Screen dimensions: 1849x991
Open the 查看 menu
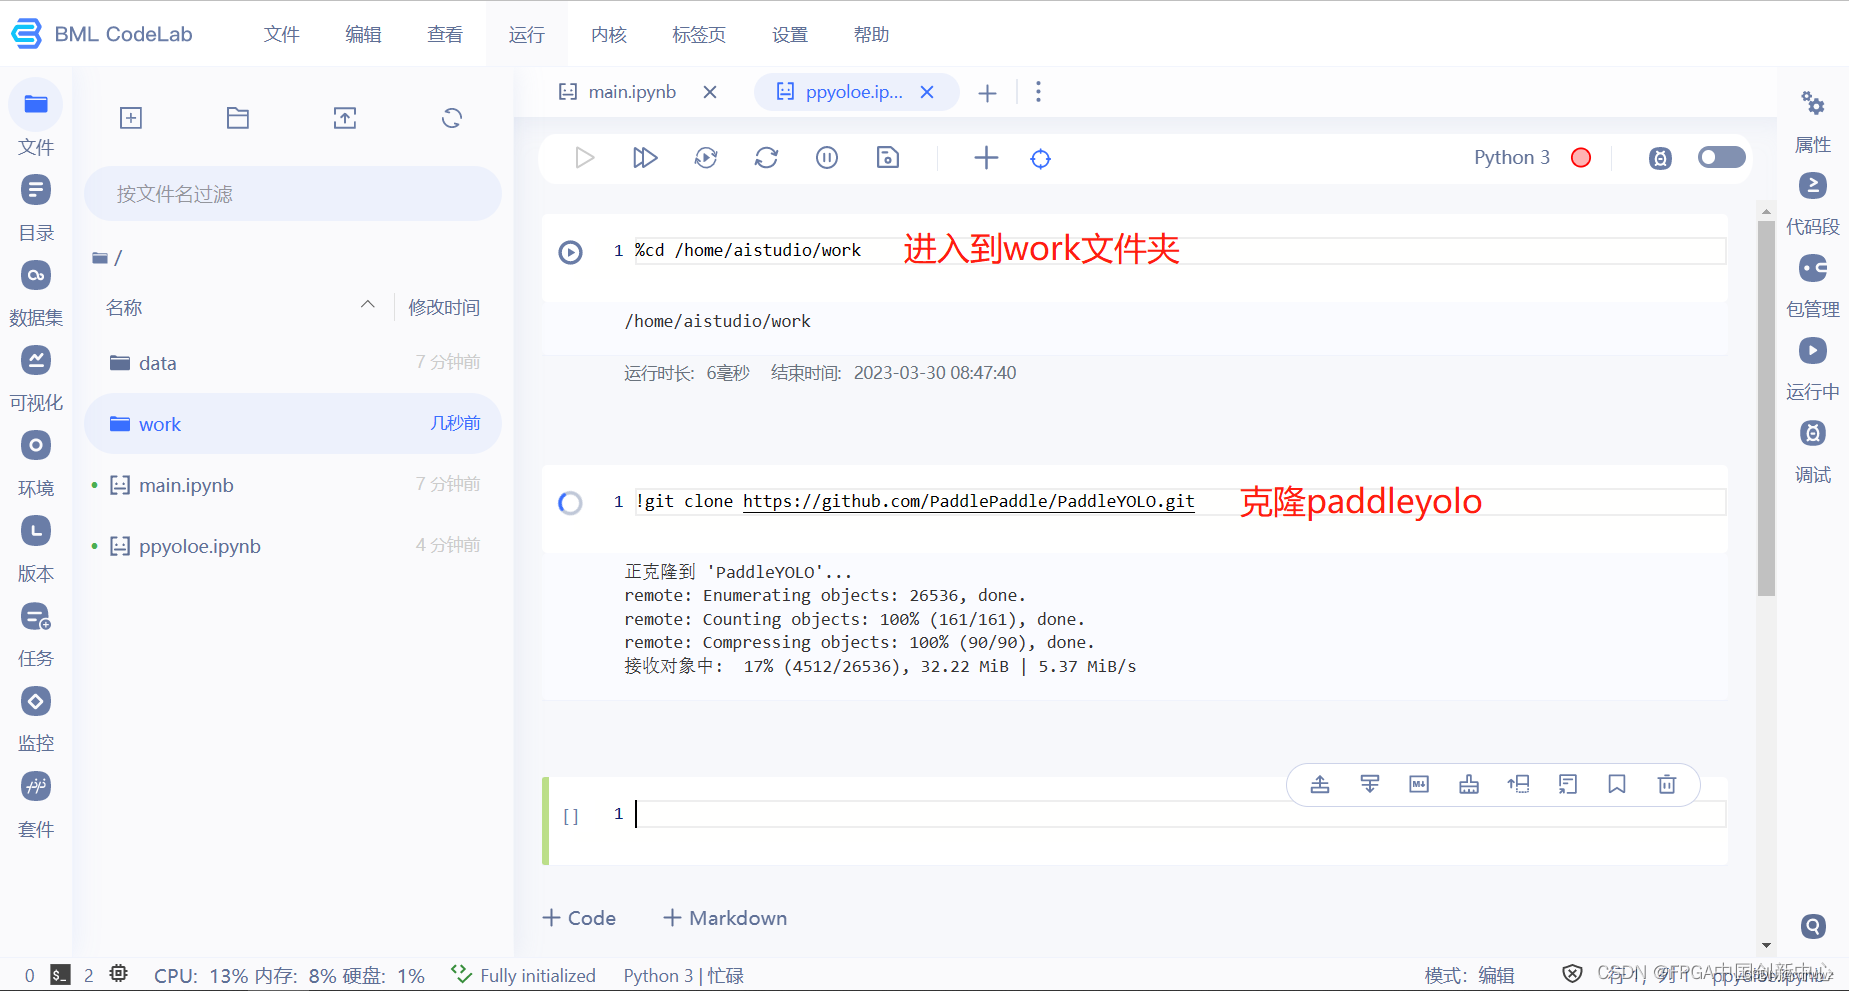445,34
